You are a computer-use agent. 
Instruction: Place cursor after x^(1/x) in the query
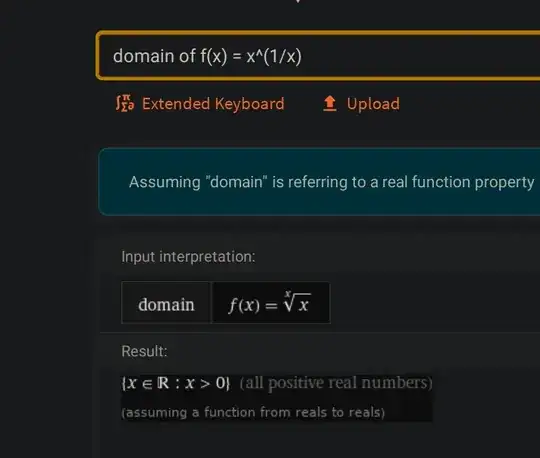point(303,56)
